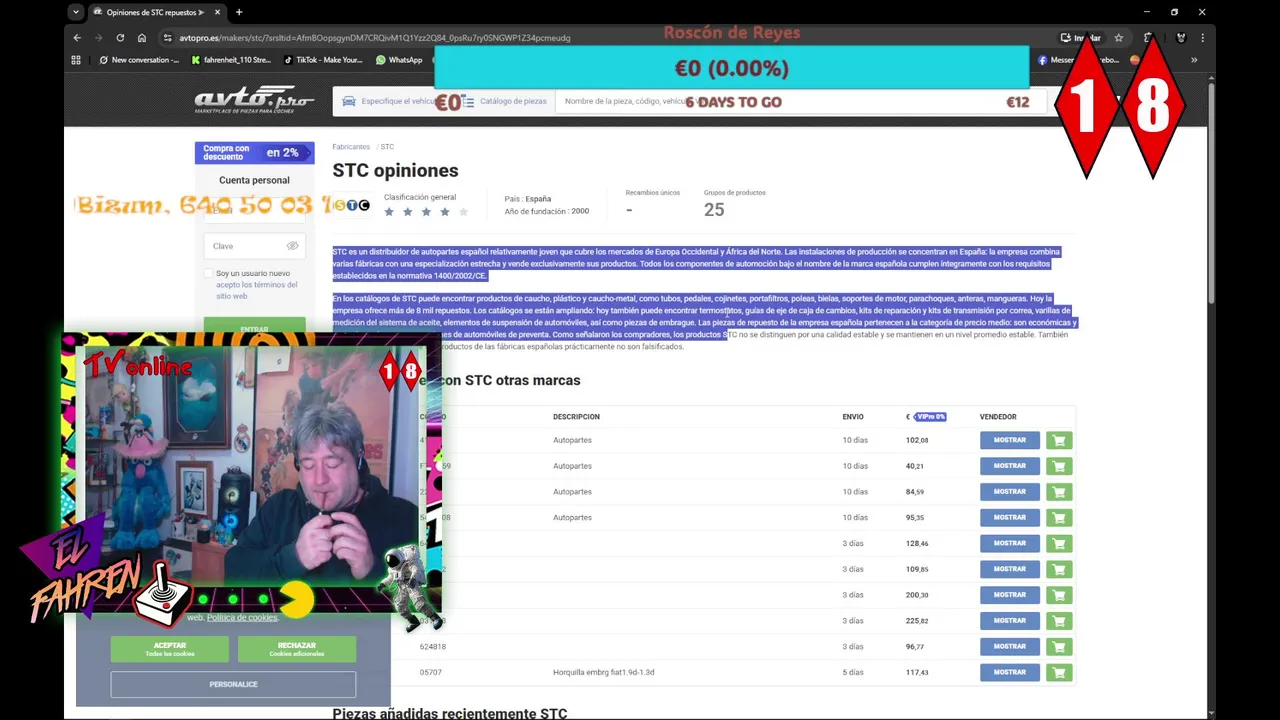Reload the avtopro.es page
Viewport: 1280px width, 720px height.
pos(120,38)
